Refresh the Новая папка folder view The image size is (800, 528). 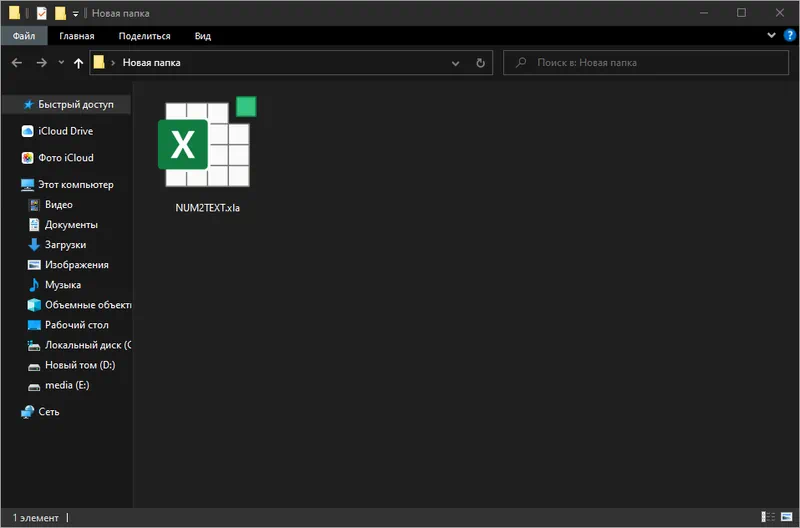[480, 63]
